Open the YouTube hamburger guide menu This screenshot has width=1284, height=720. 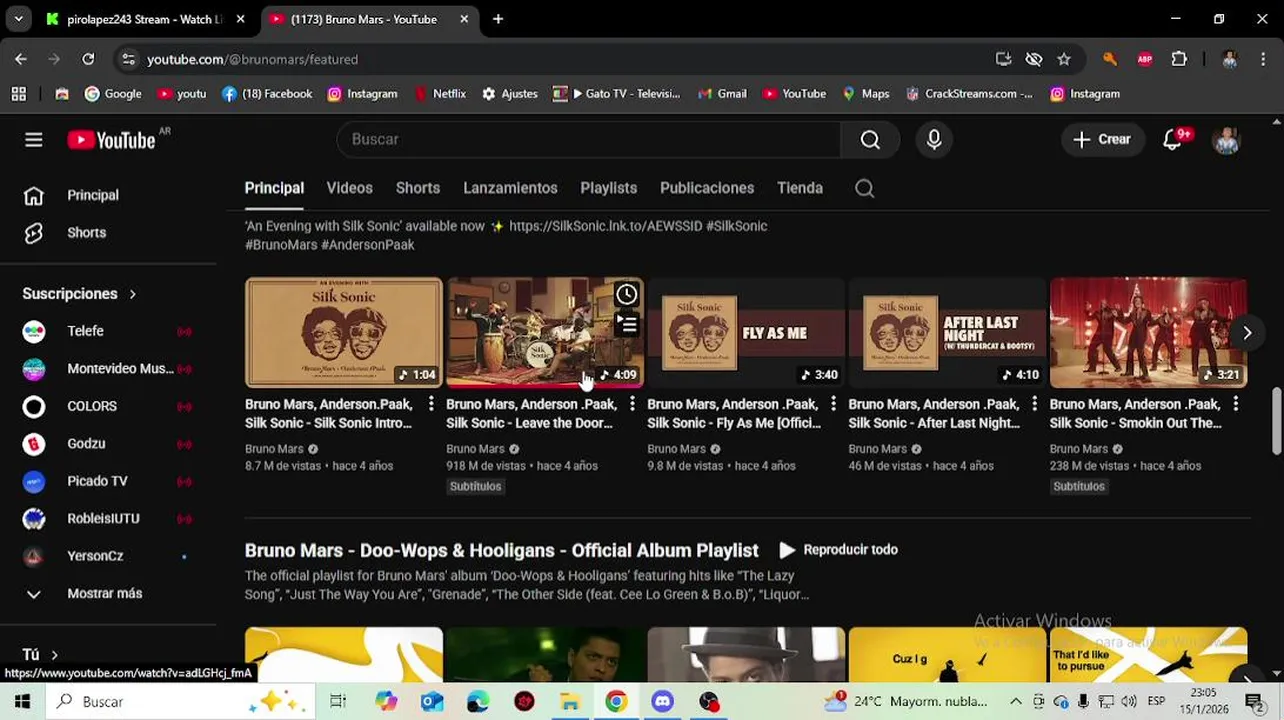tap(34, 140)
